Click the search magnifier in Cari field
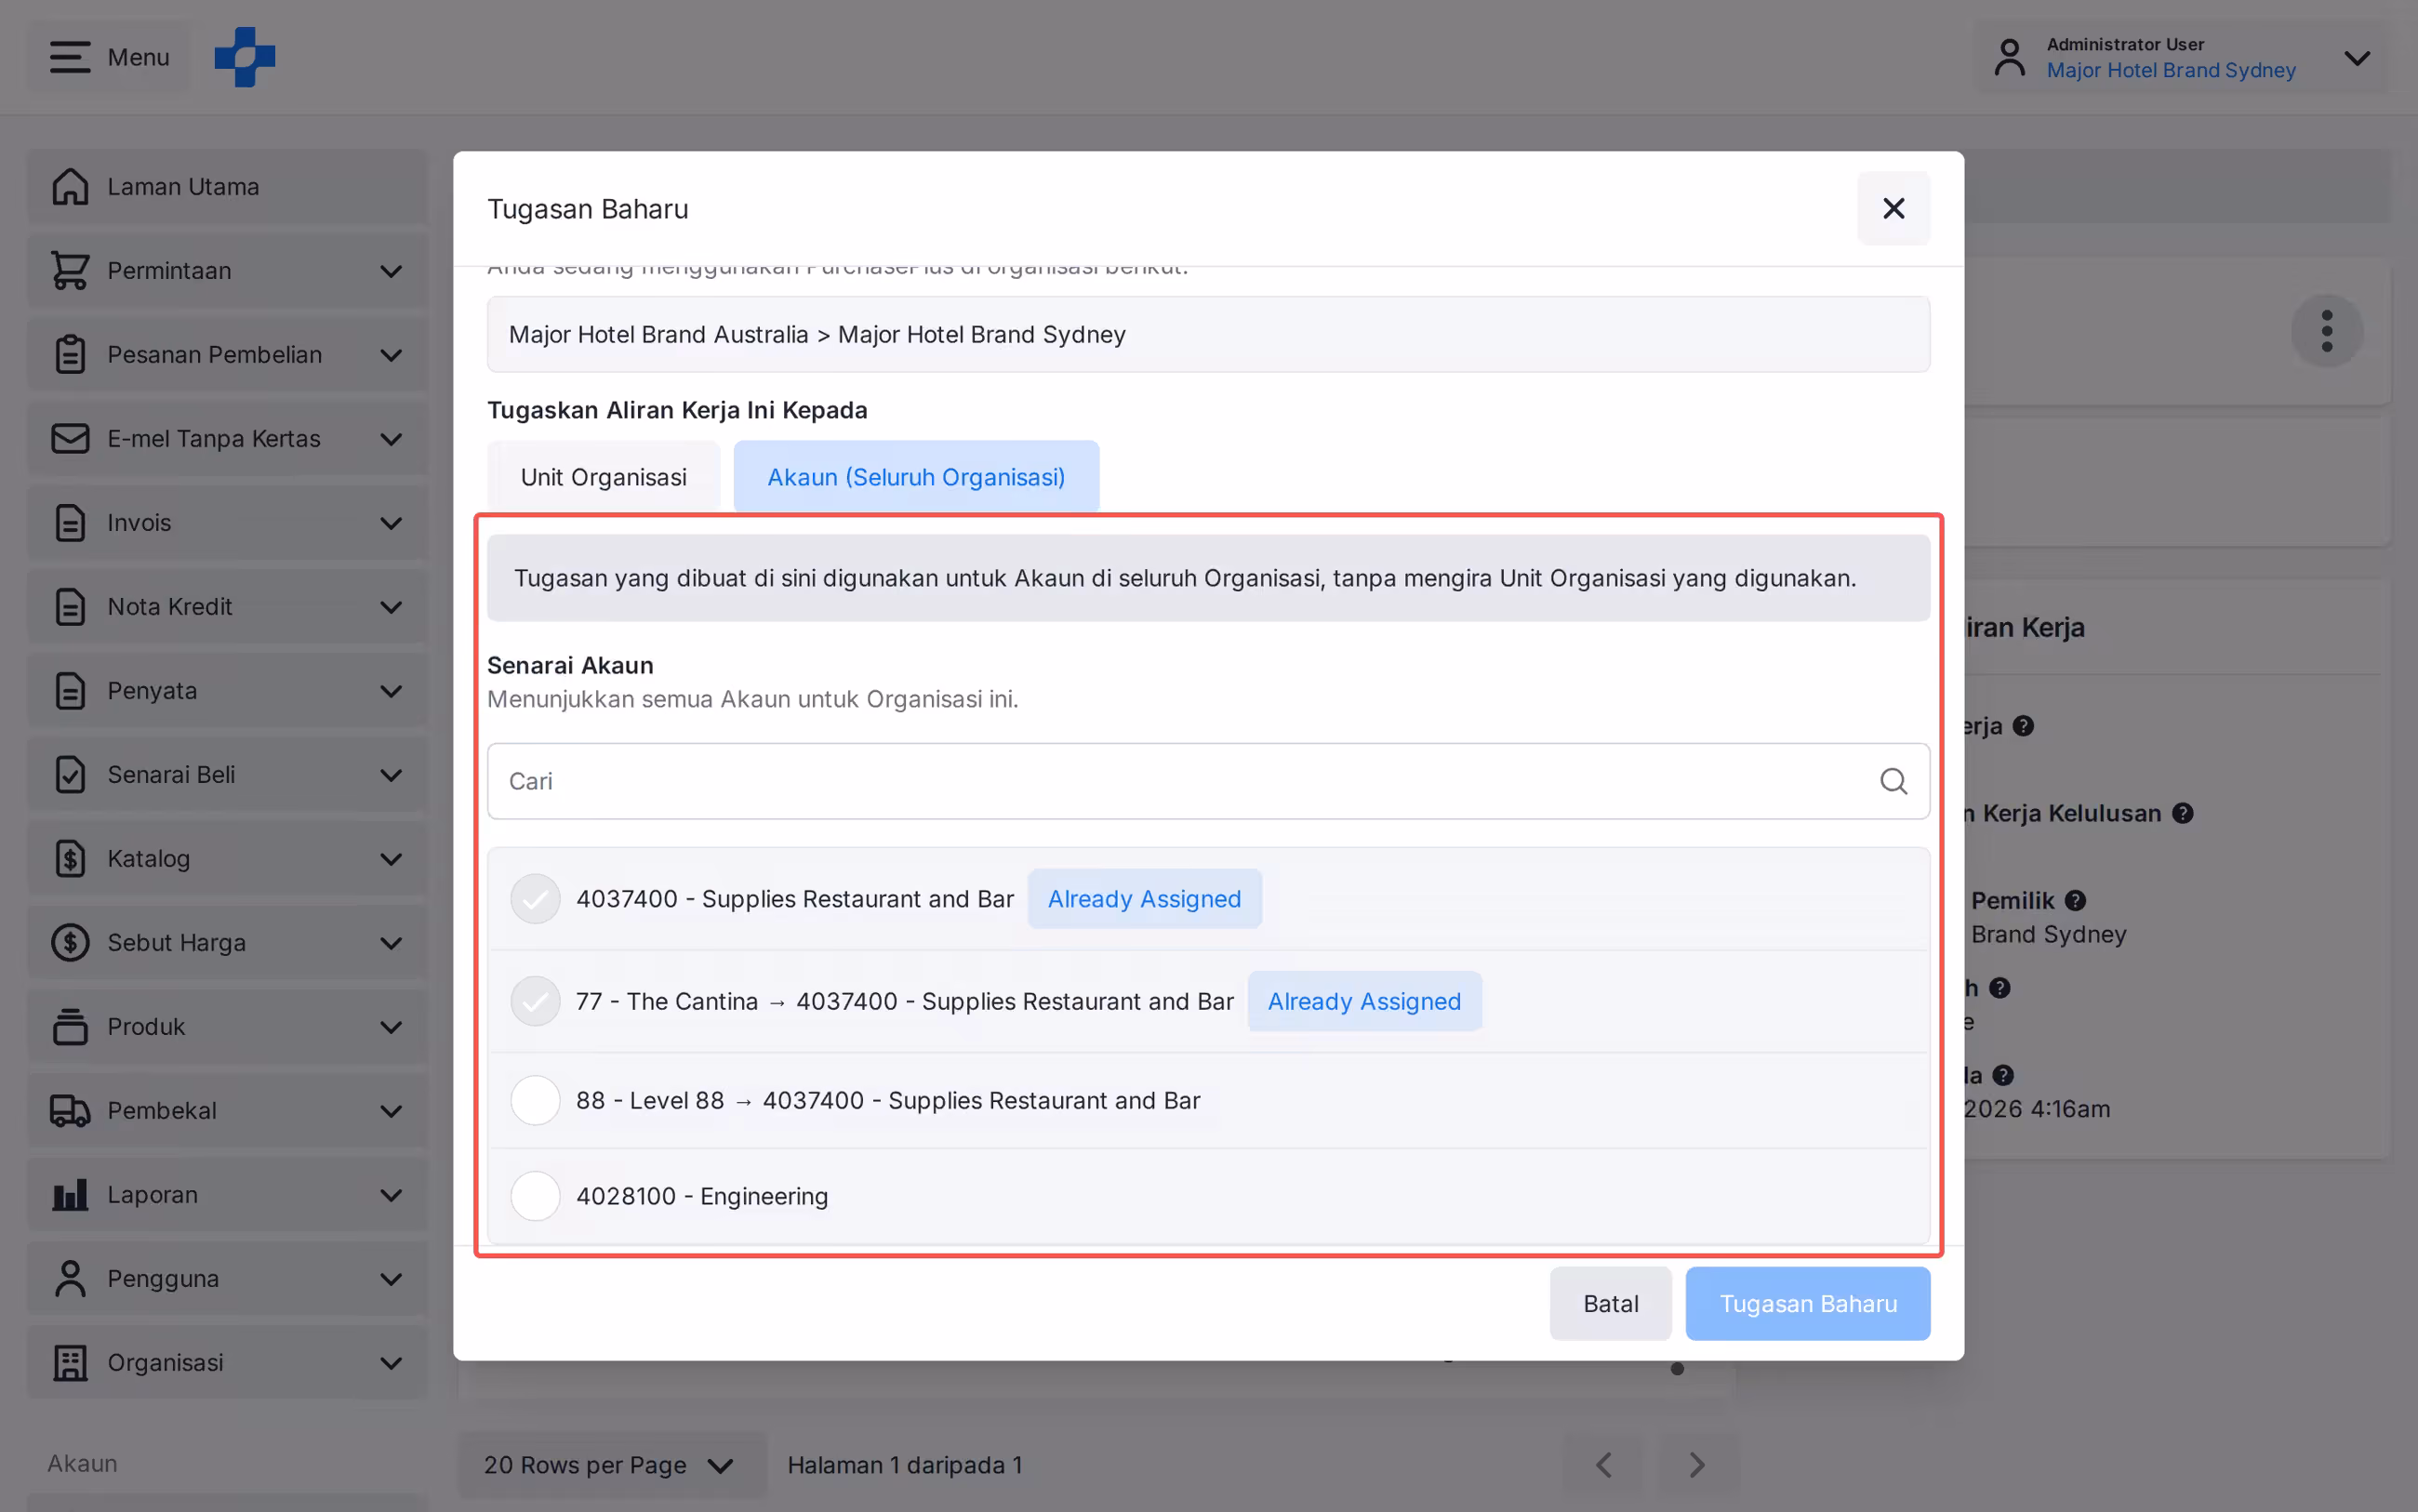Viewport: 2418px width, 1512px height. (x=1893, y=781)
